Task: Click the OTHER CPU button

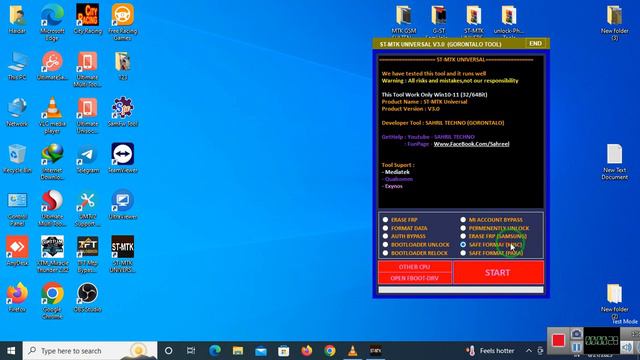Action: 415,267
